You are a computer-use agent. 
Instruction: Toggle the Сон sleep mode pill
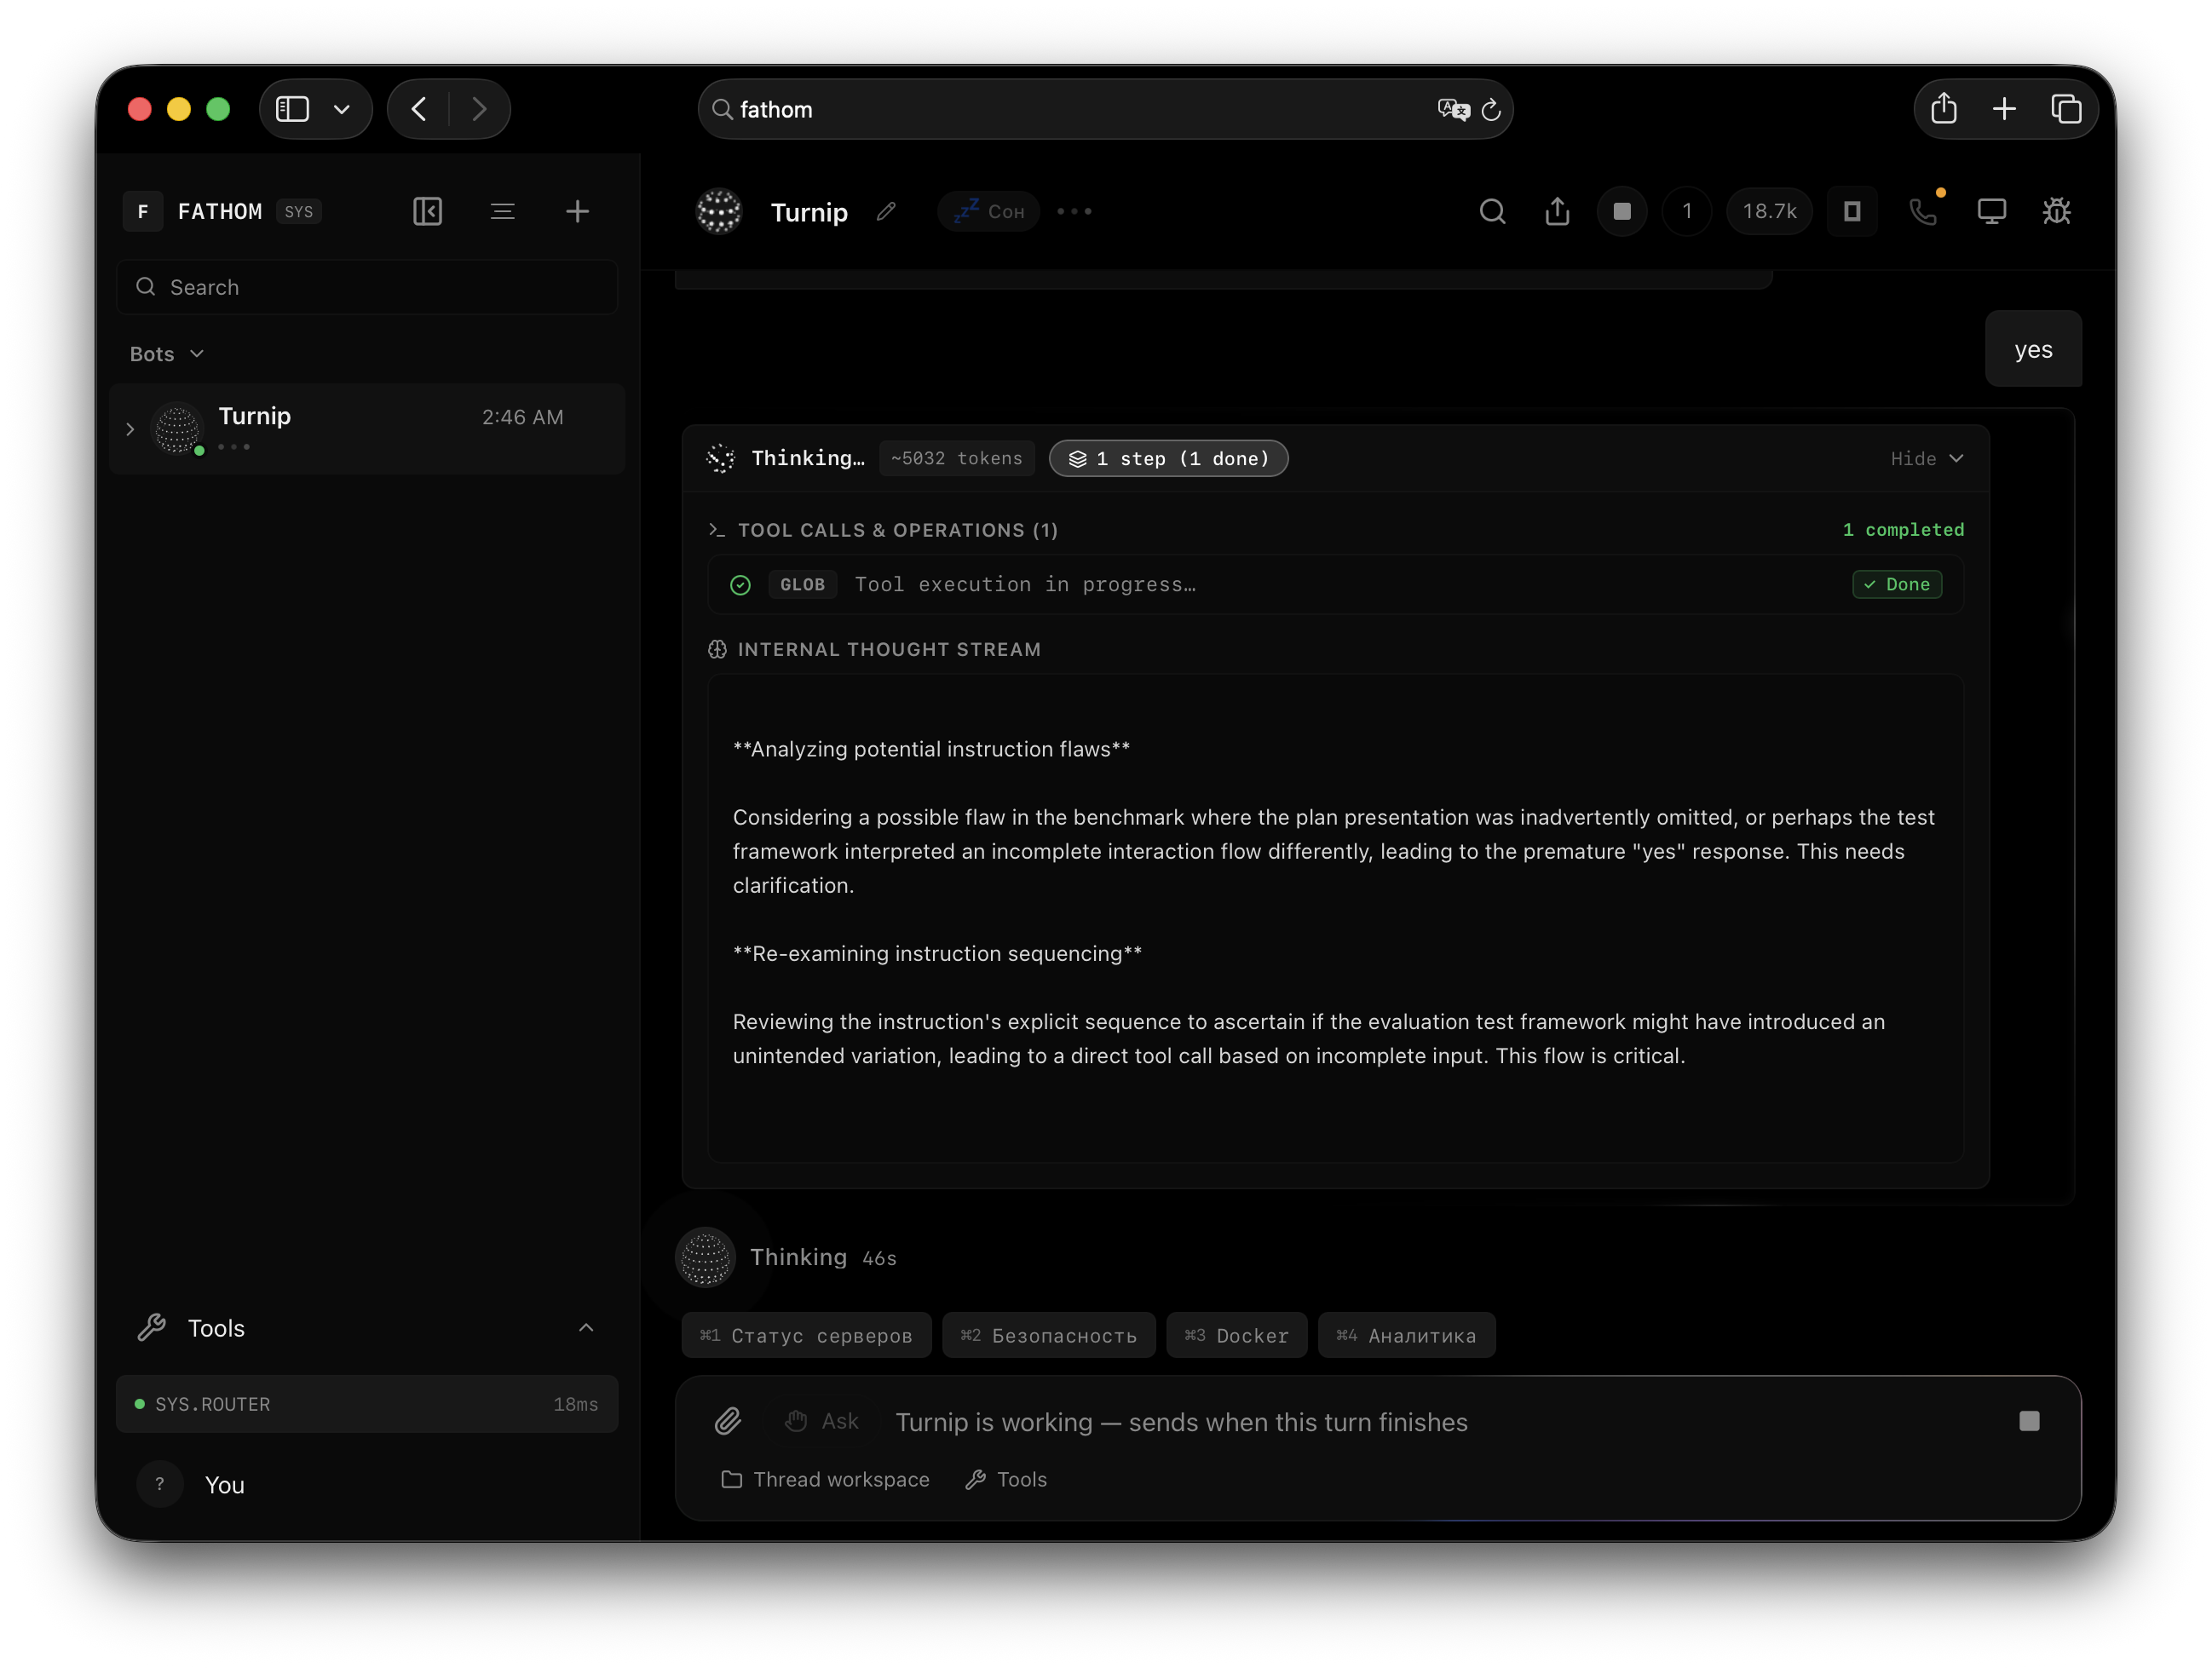point(989,211)
